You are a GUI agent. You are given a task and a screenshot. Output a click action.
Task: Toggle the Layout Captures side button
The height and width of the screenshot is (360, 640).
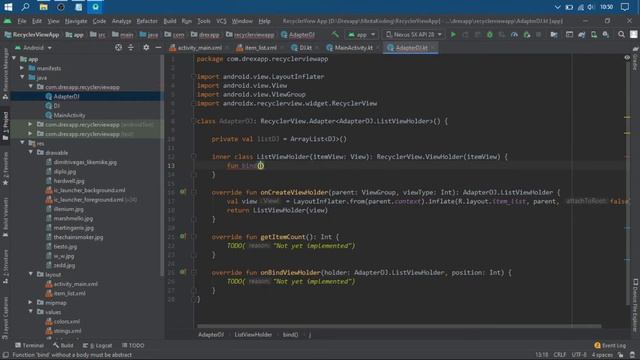pos(5,318)
